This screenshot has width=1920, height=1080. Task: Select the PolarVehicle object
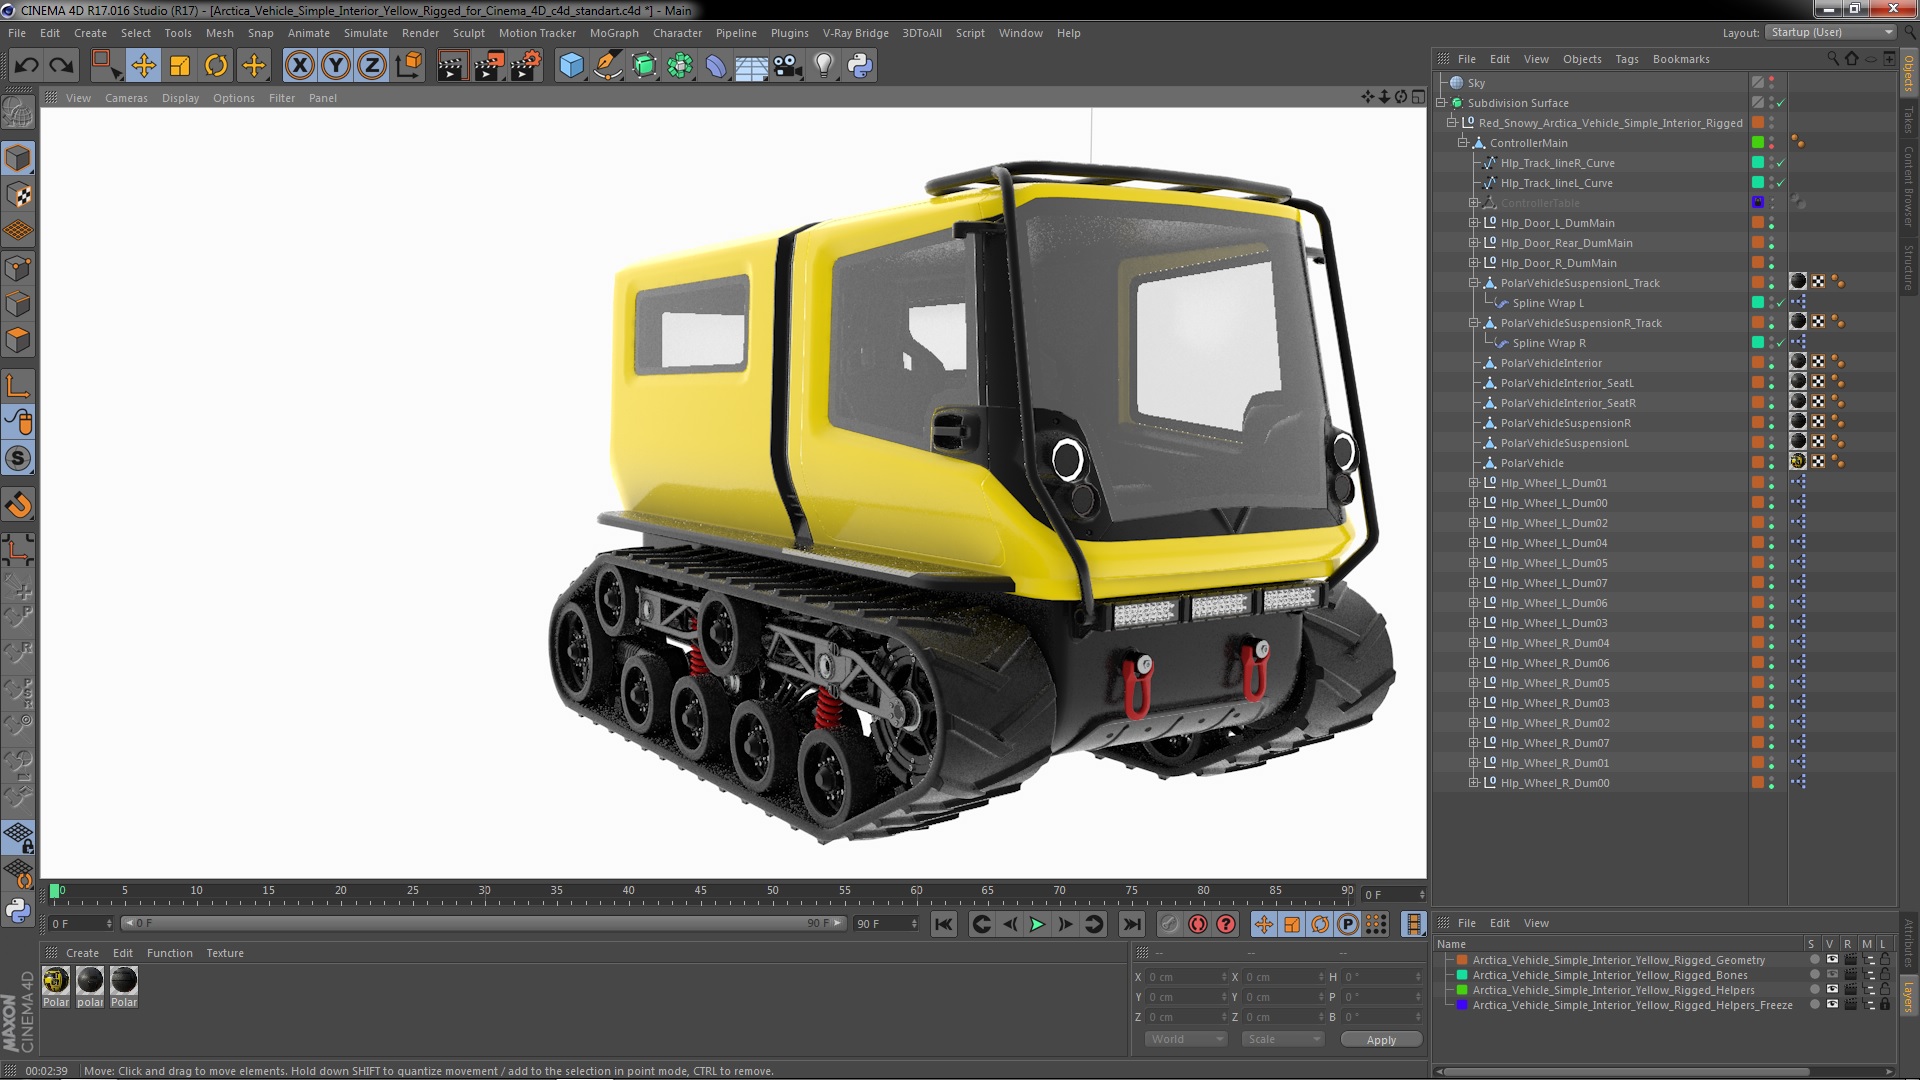point(1531,463)
